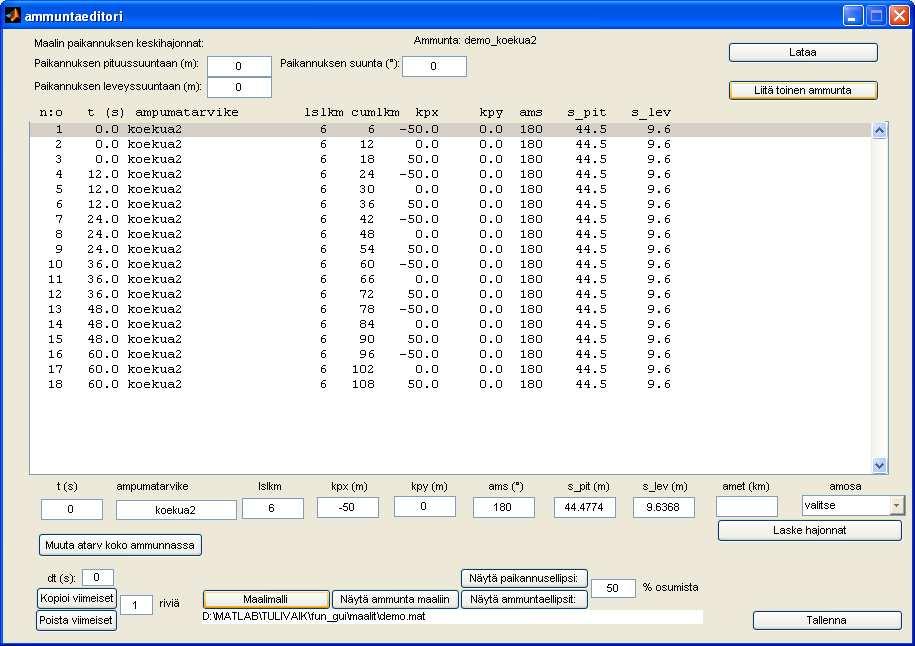Focus the 'Paikannuksen suunta (°)' field

[434, 66]
